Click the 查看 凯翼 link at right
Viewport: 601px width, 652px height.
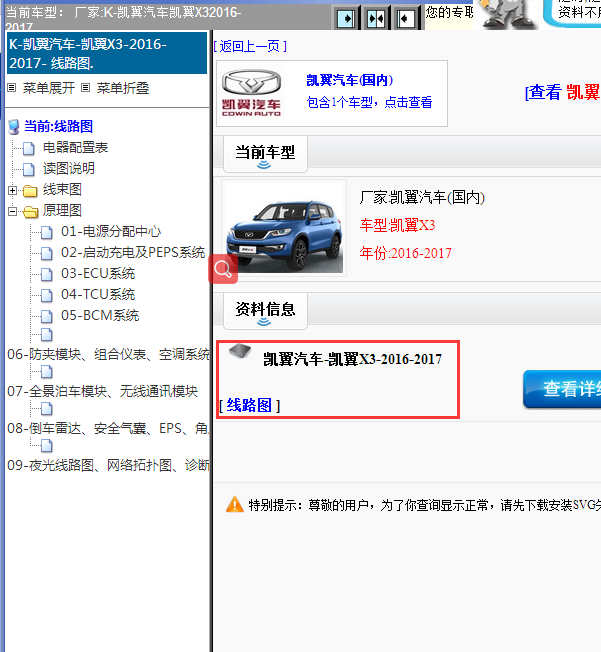tap(563, 92)
